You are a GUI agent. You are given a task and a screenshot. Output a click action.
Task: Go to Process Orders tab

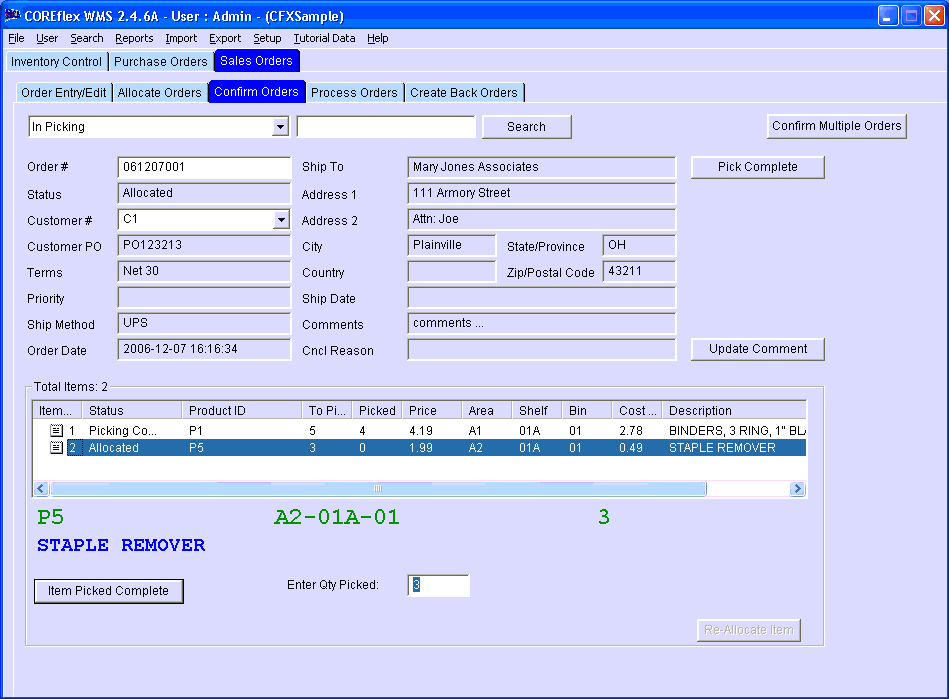[x=354, y=93]
